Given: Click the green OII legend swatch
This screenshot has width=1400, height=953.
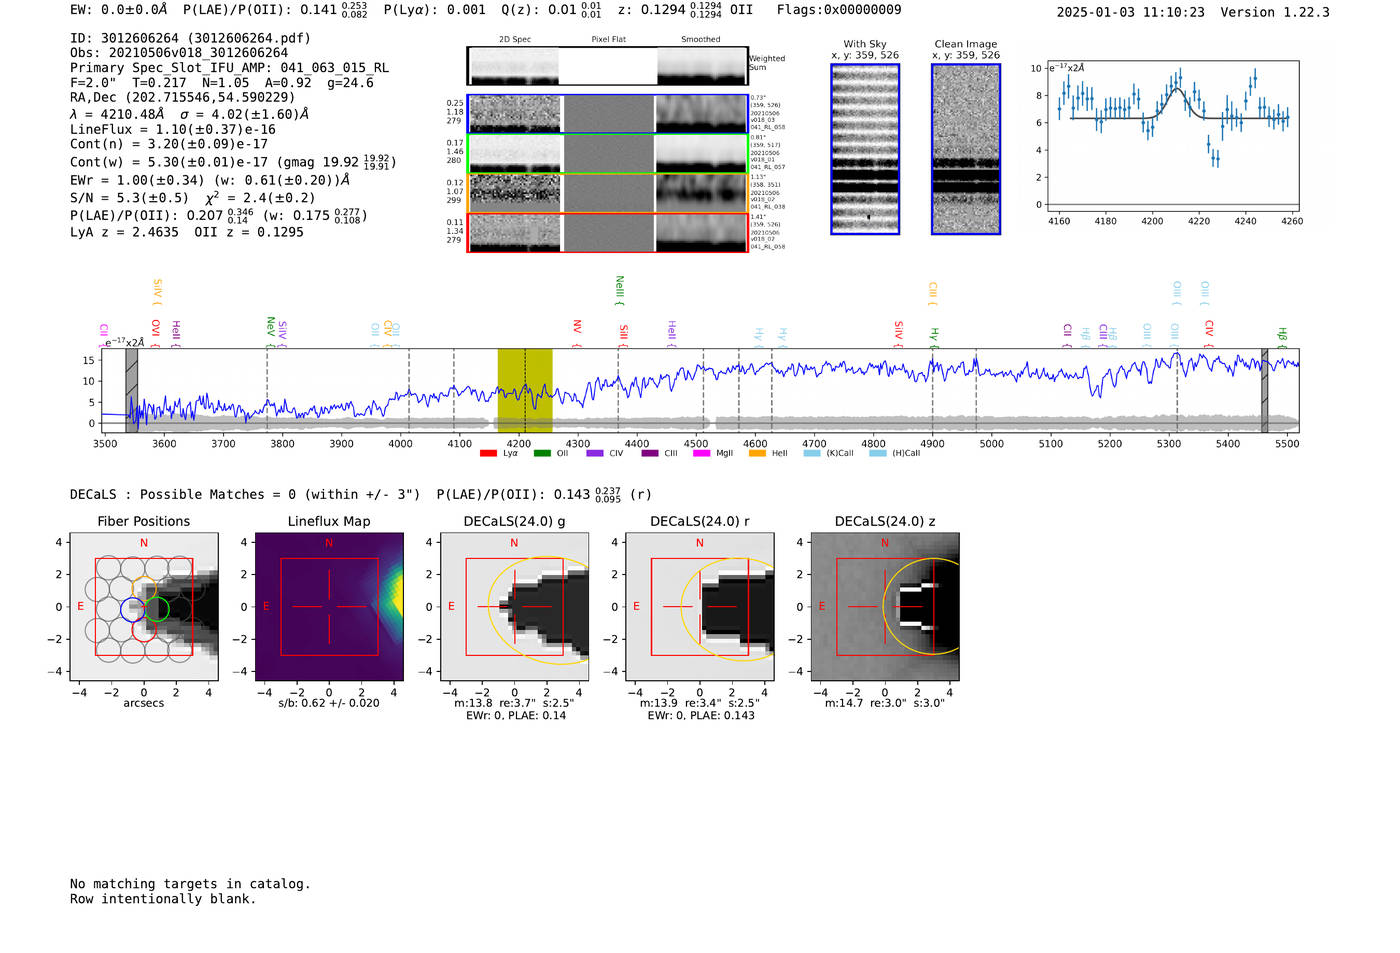Looking at the screenshot, I should [x=542, y=454].
